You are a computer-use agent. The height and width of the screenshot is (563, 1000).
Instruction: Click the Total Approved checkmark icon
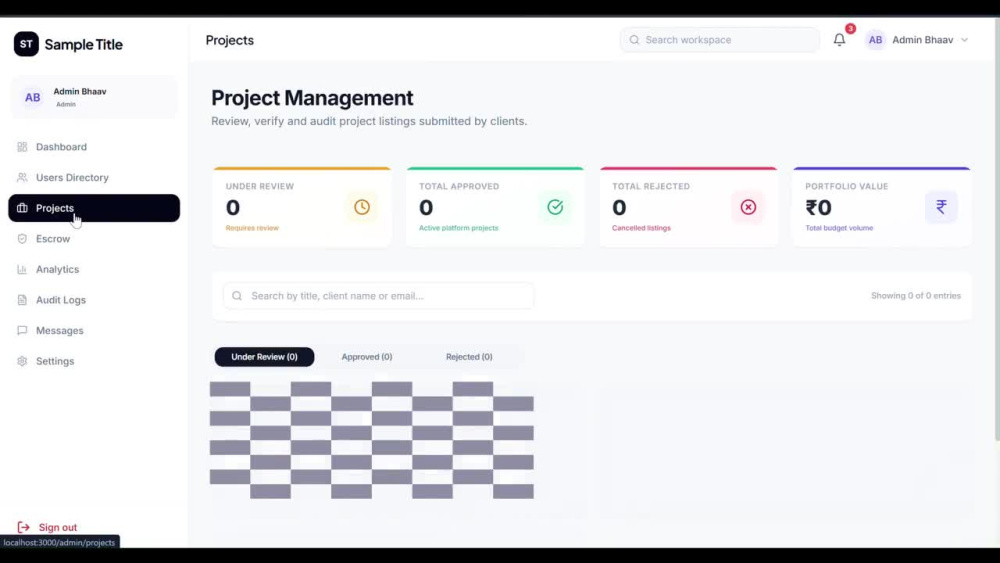coord(555,207)
